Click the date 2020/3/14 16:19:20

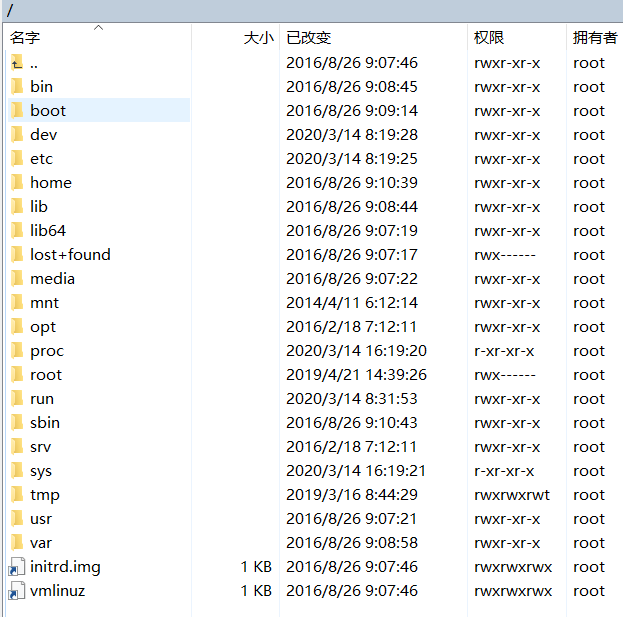click(356, 350)
